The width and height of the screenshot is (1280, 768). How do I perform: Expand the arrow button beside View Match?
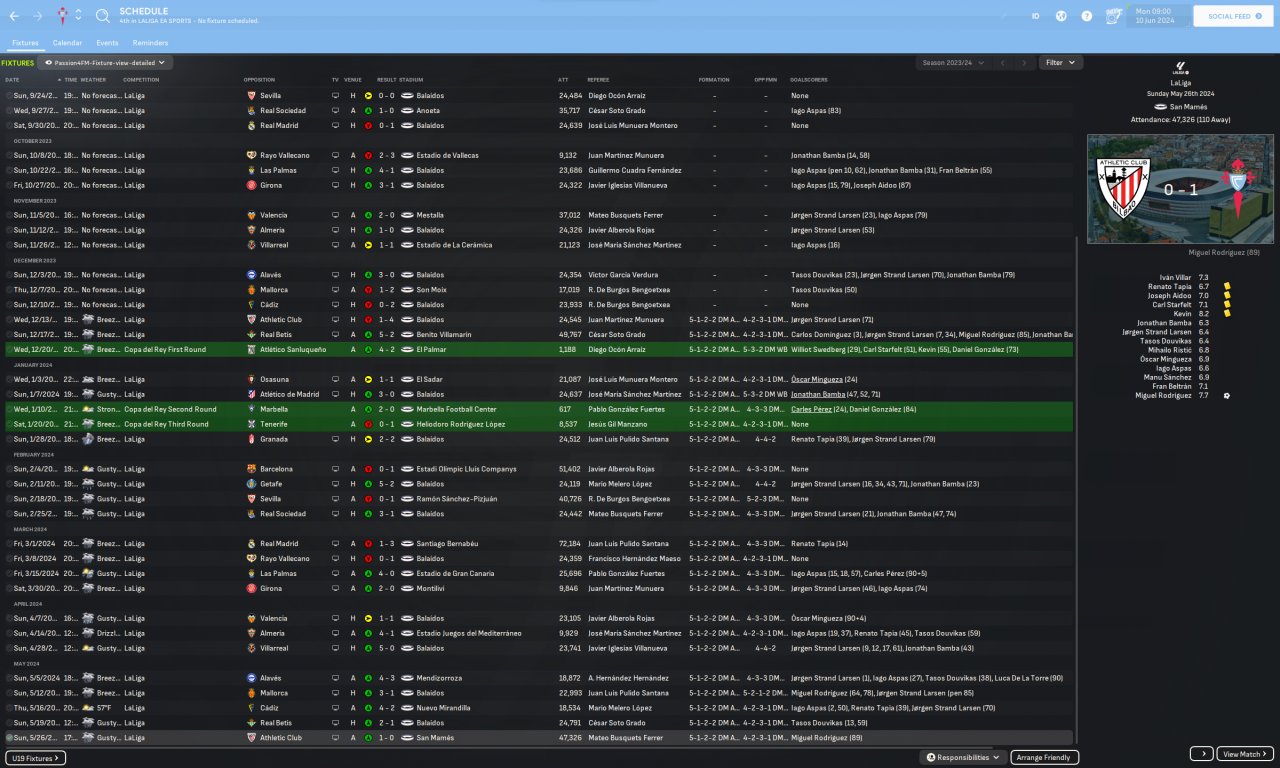[x=1201, y=754]
